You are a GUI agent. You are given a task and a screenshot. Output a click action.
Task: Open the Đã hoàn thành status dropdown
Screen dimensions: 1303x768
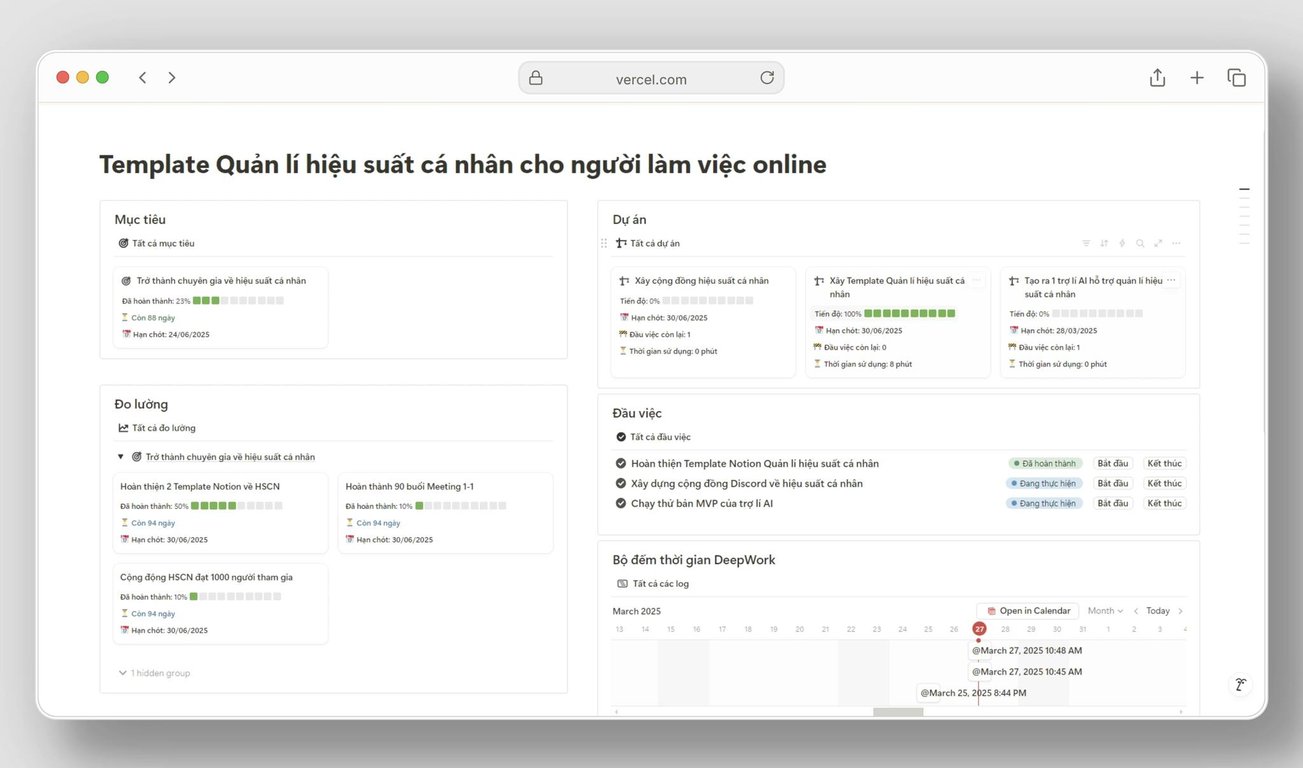tap(1045, 463)
